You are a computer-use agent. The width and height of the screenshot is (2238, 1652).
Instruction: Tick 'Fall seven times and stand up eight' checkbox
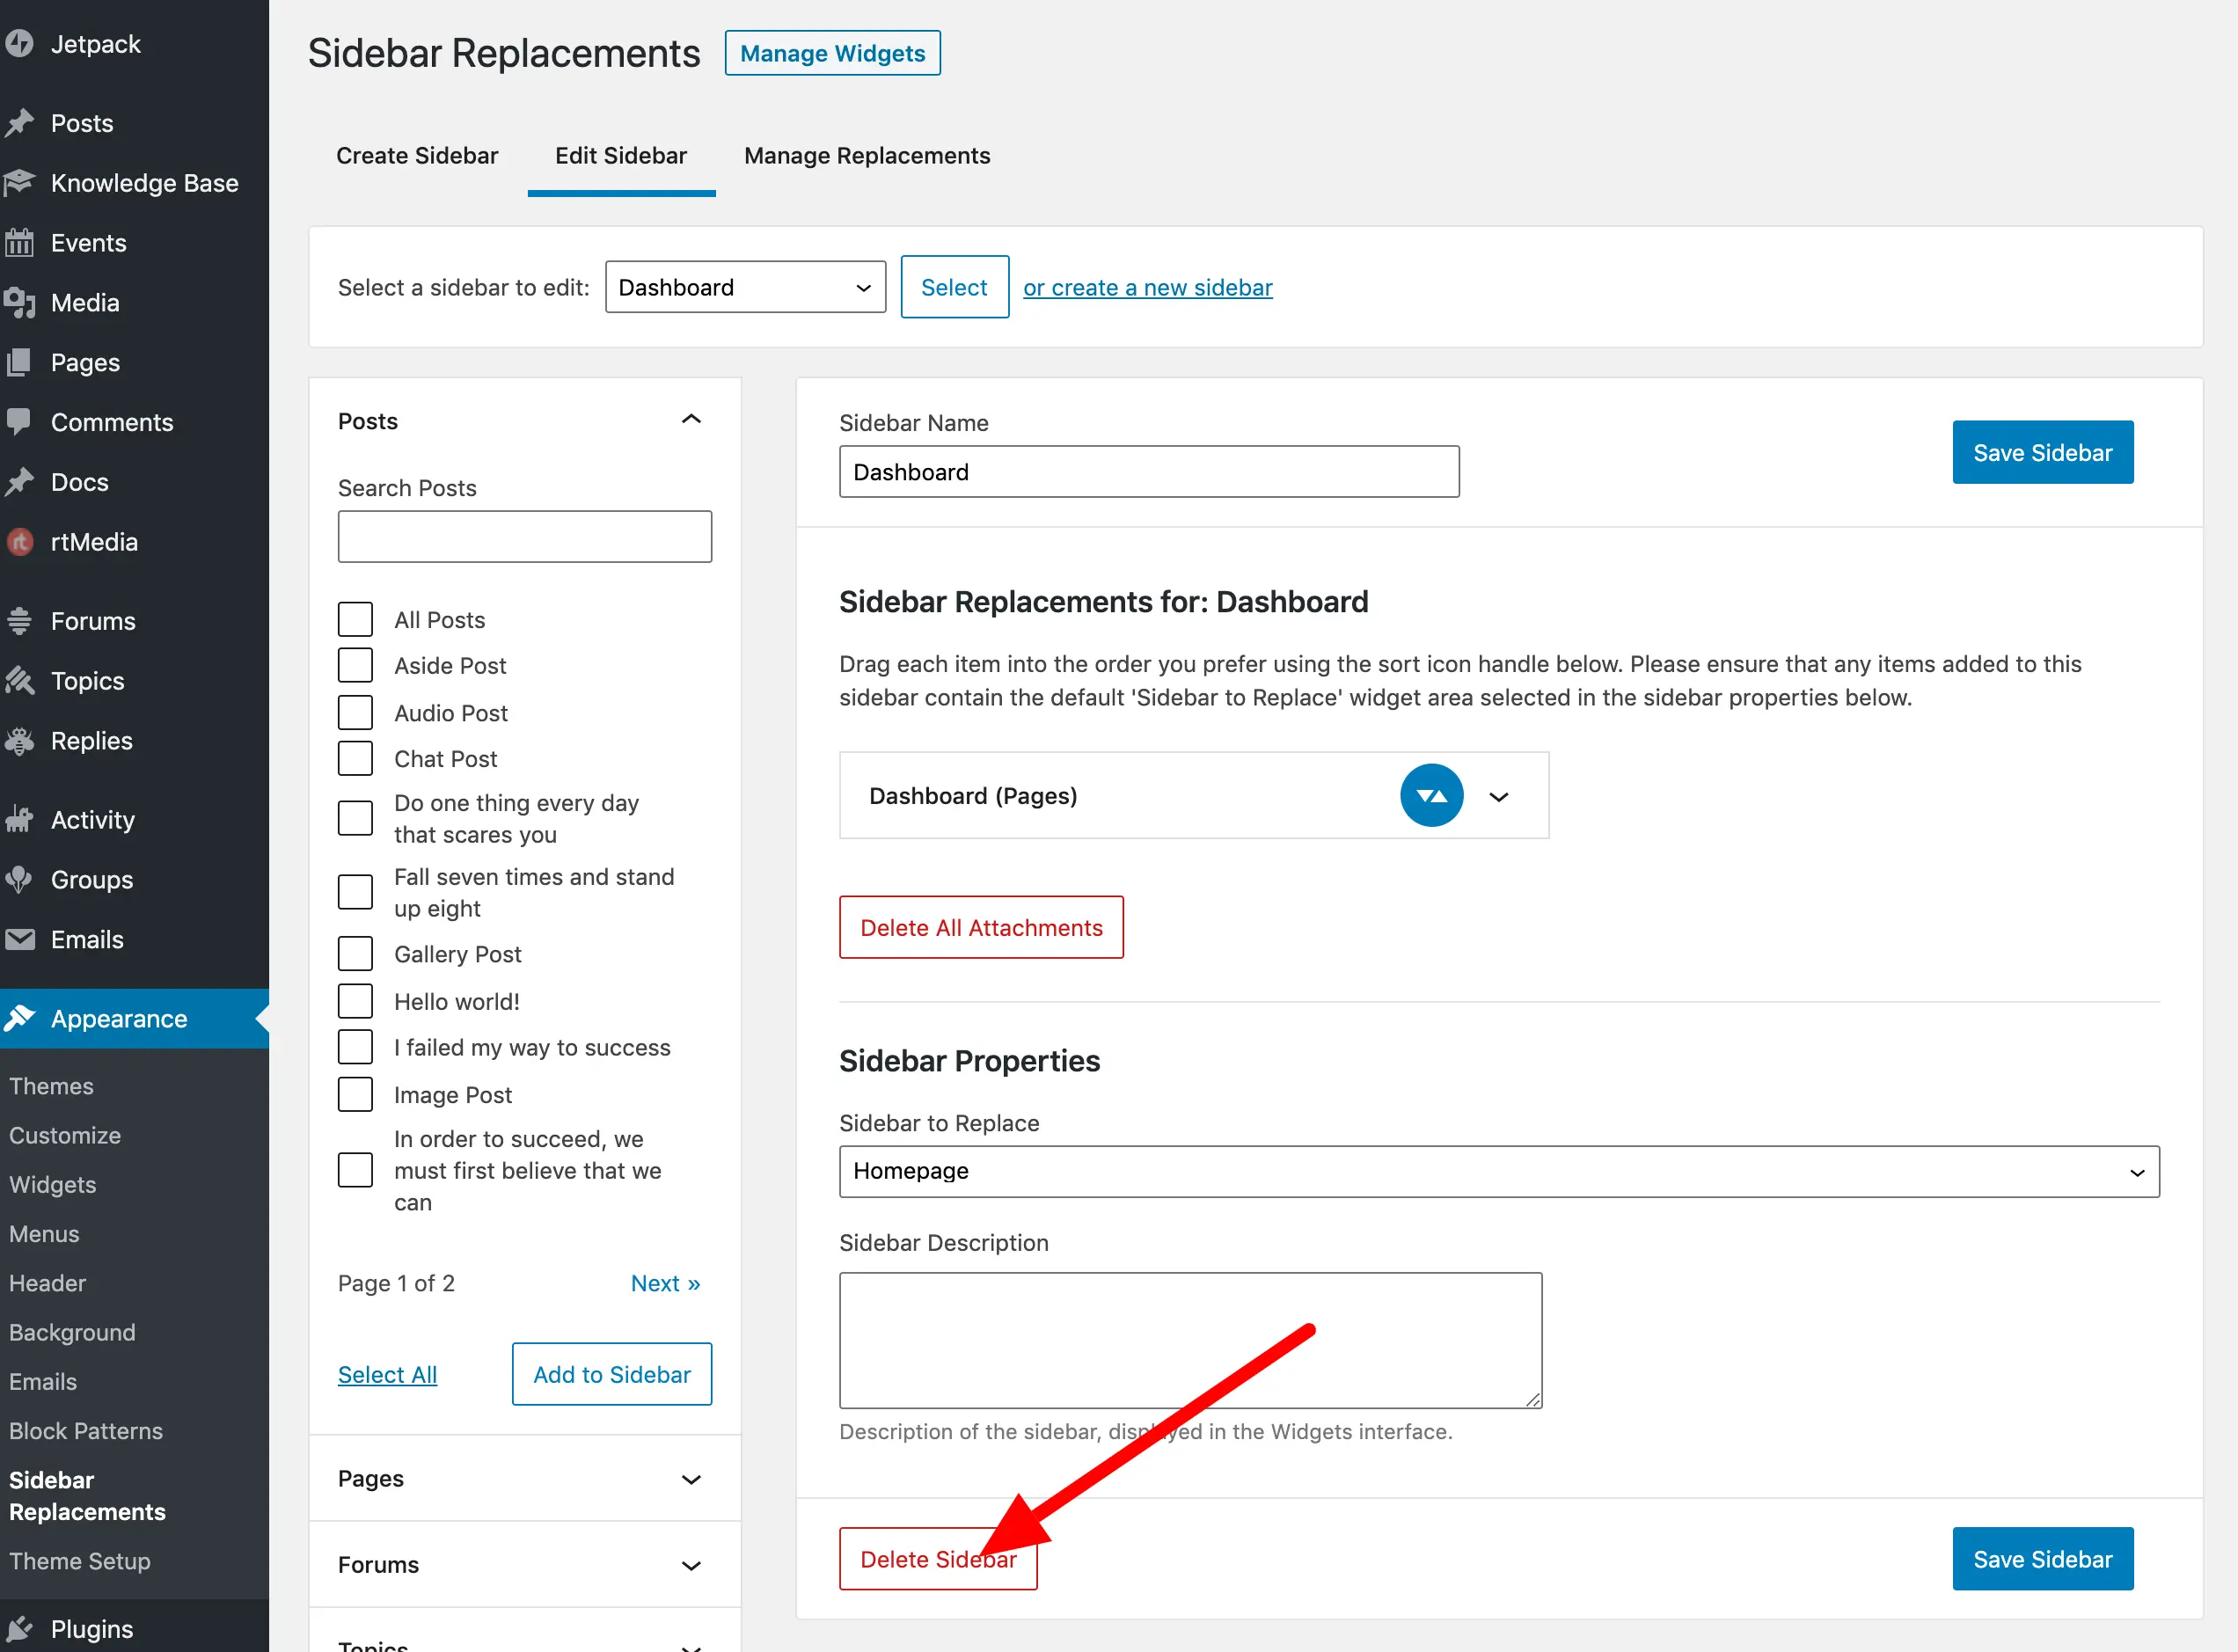click(355, 892)
